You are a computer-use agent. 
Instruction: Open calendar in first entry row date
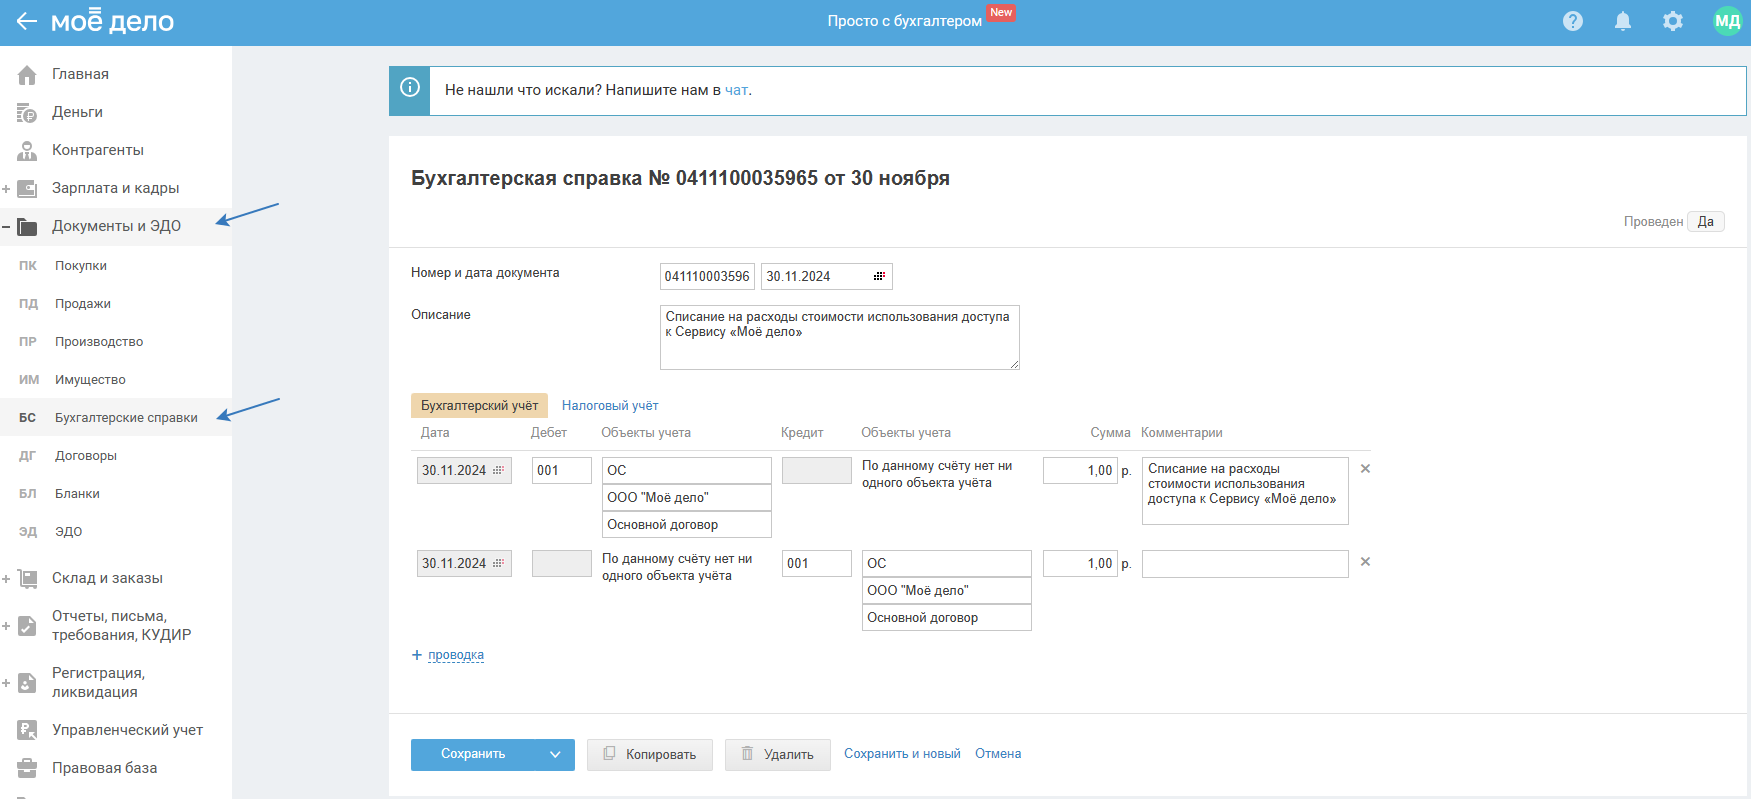tap(498, 470)
